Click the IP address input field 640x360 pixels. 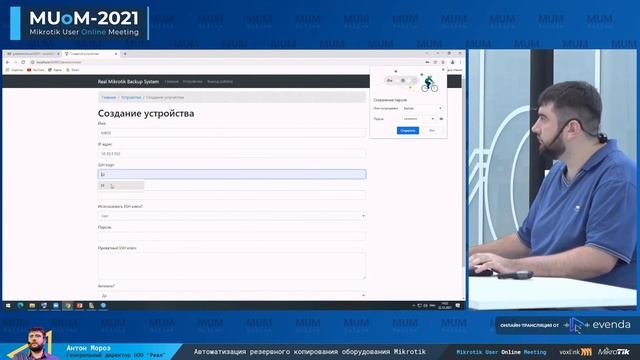click(232, 153)
